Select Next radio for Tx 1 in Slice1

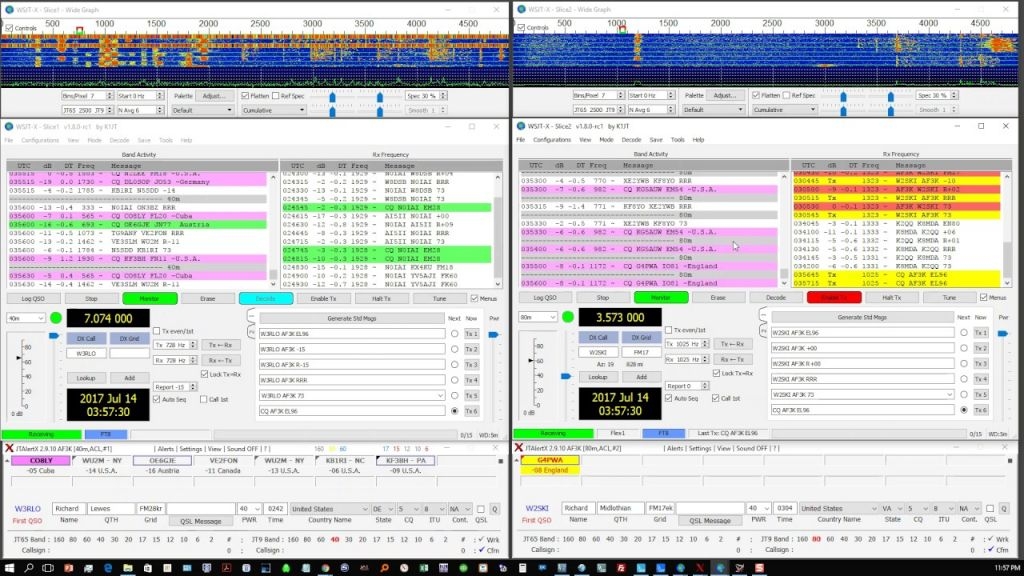tap(455, 334)
